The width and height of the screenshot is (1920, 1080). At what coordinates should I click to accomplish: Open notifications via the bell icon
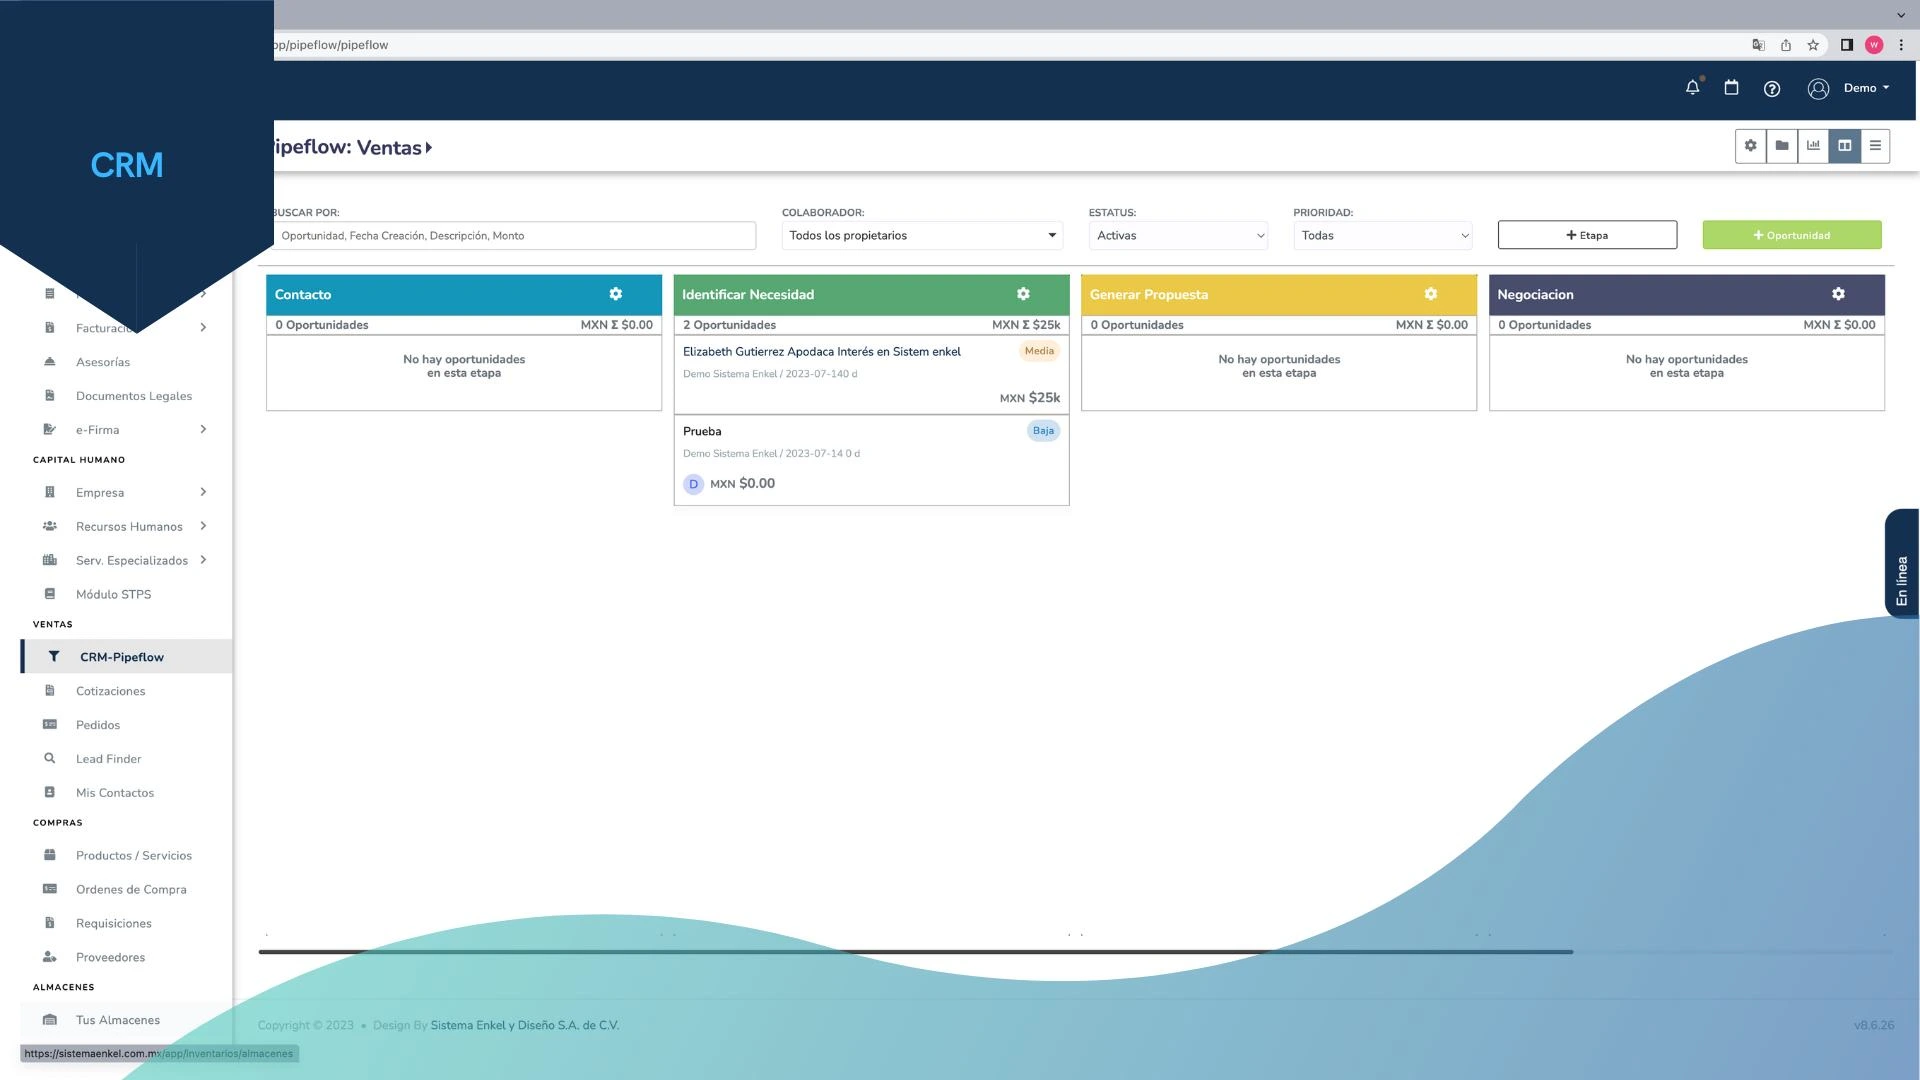click(x=1692, y=88)
